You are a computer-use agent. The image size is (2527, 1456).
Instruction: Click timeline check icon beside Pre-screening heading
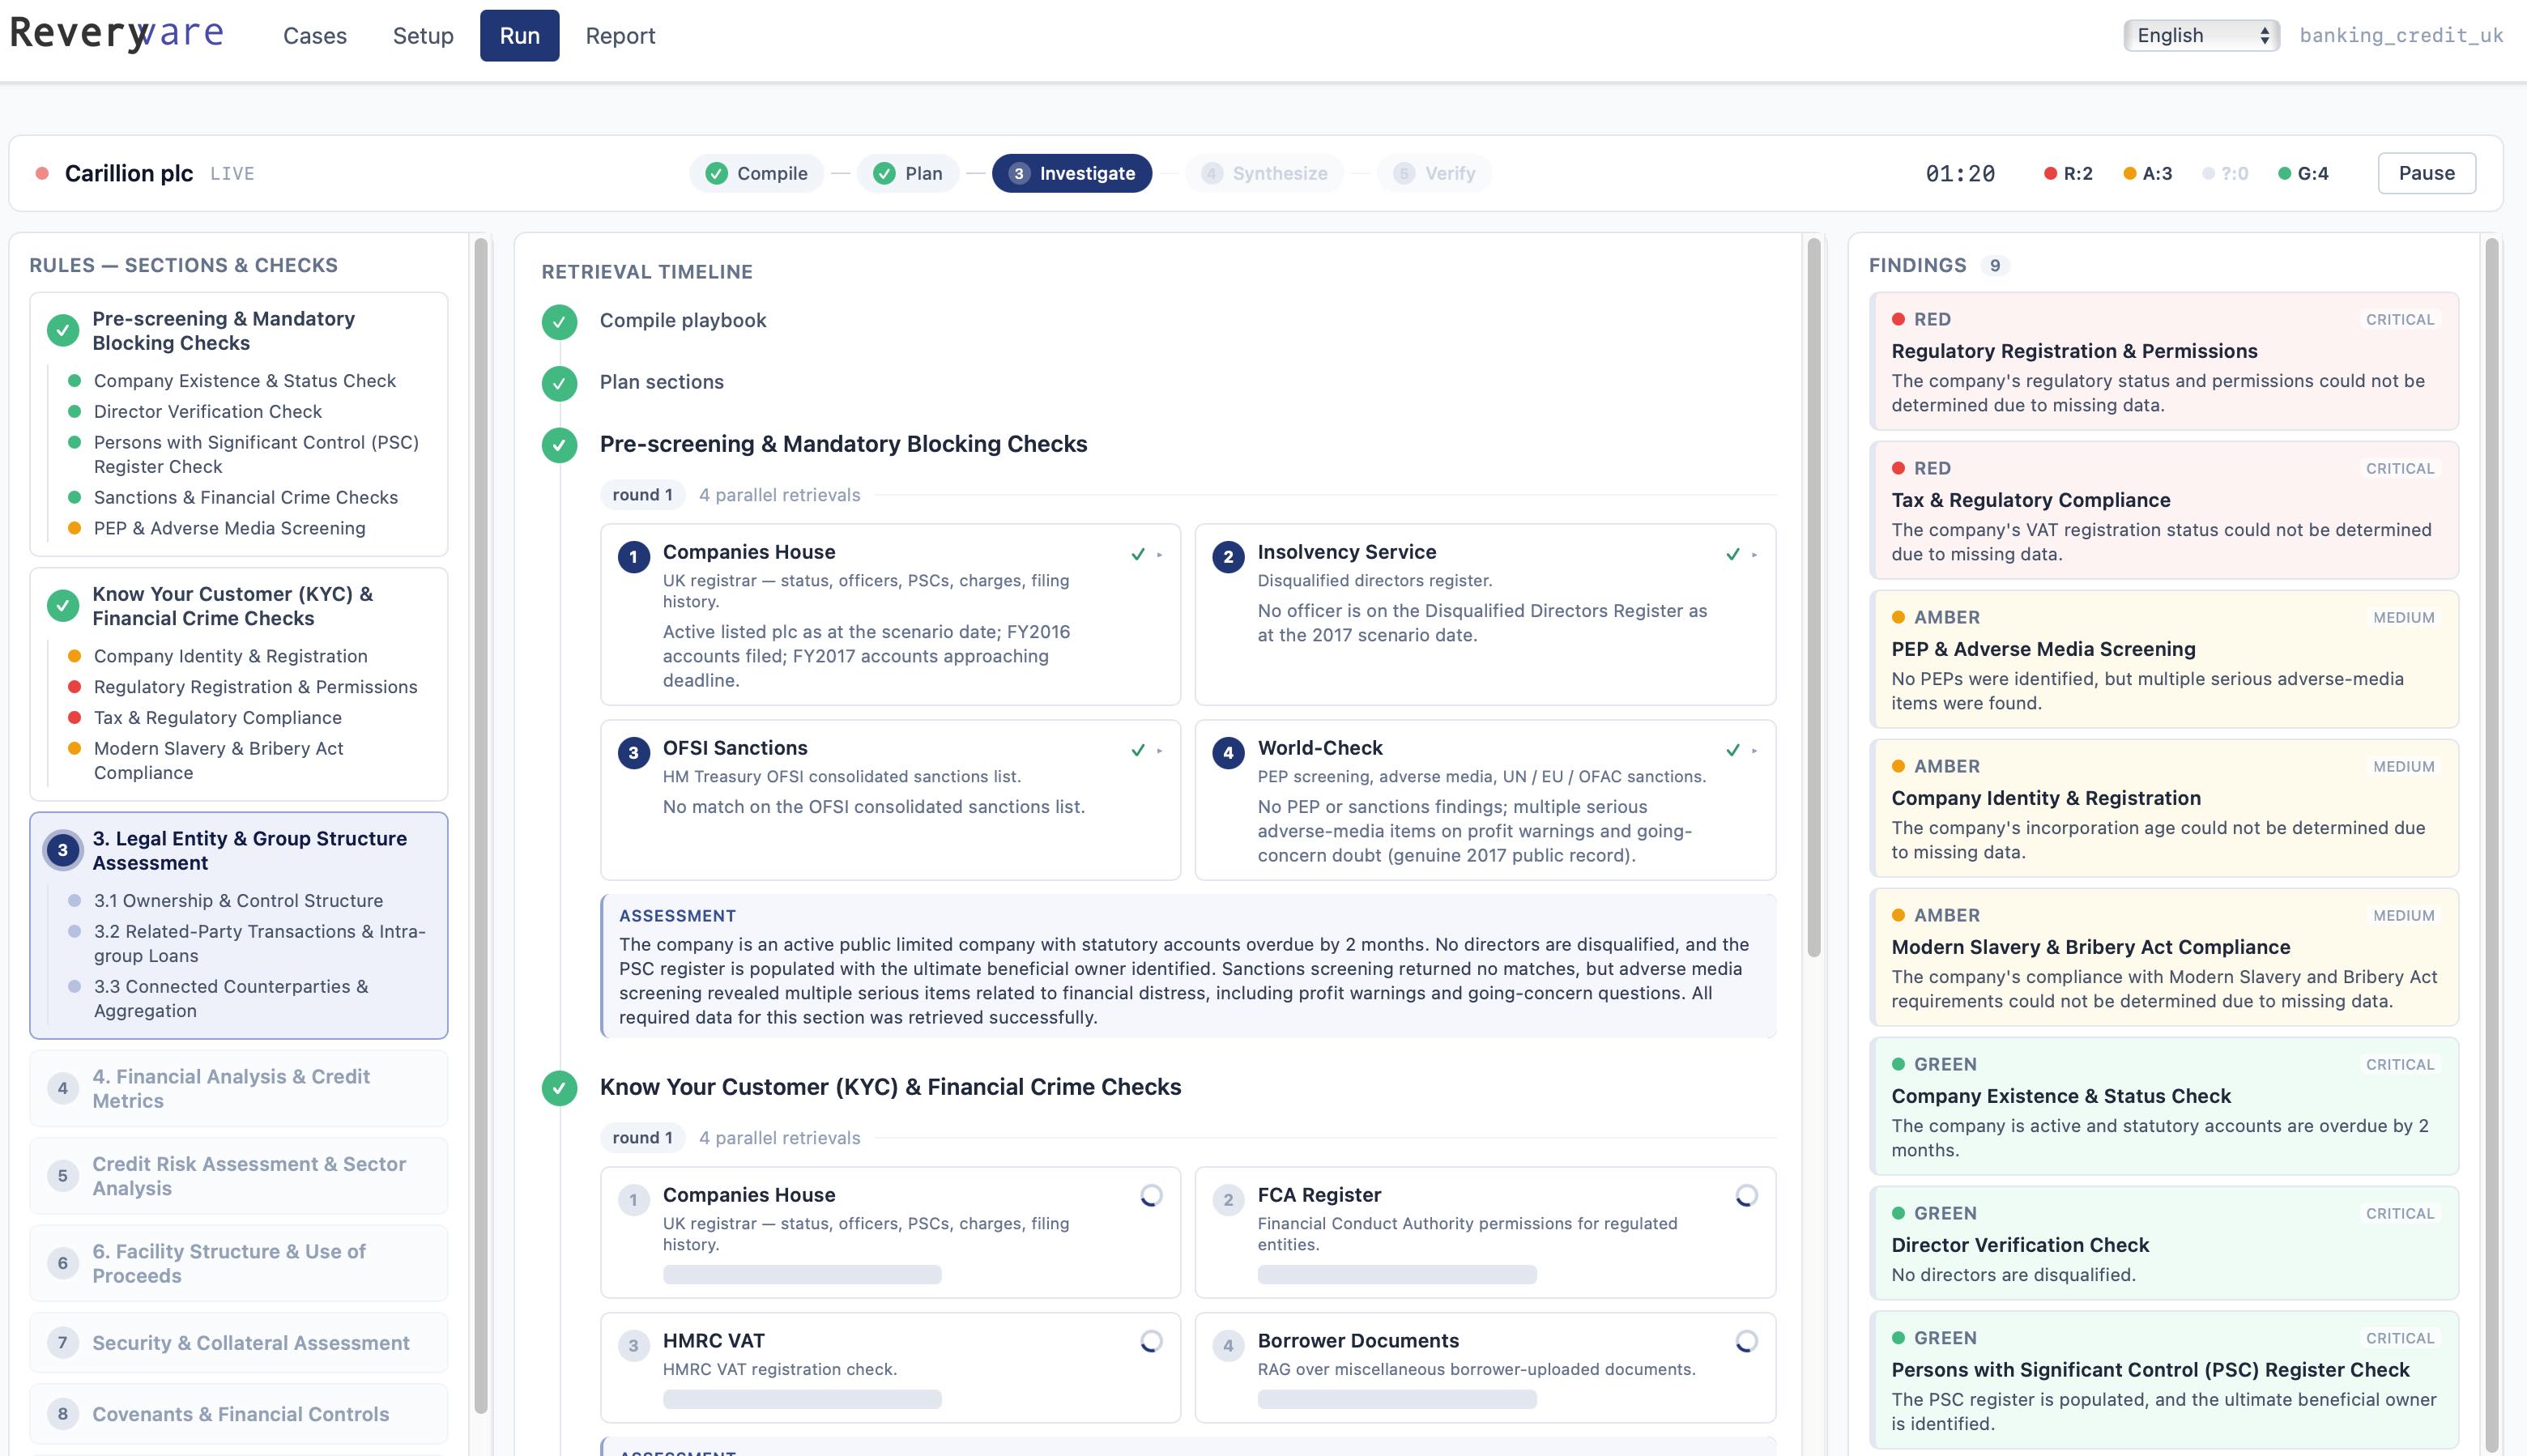click(559, 445)
